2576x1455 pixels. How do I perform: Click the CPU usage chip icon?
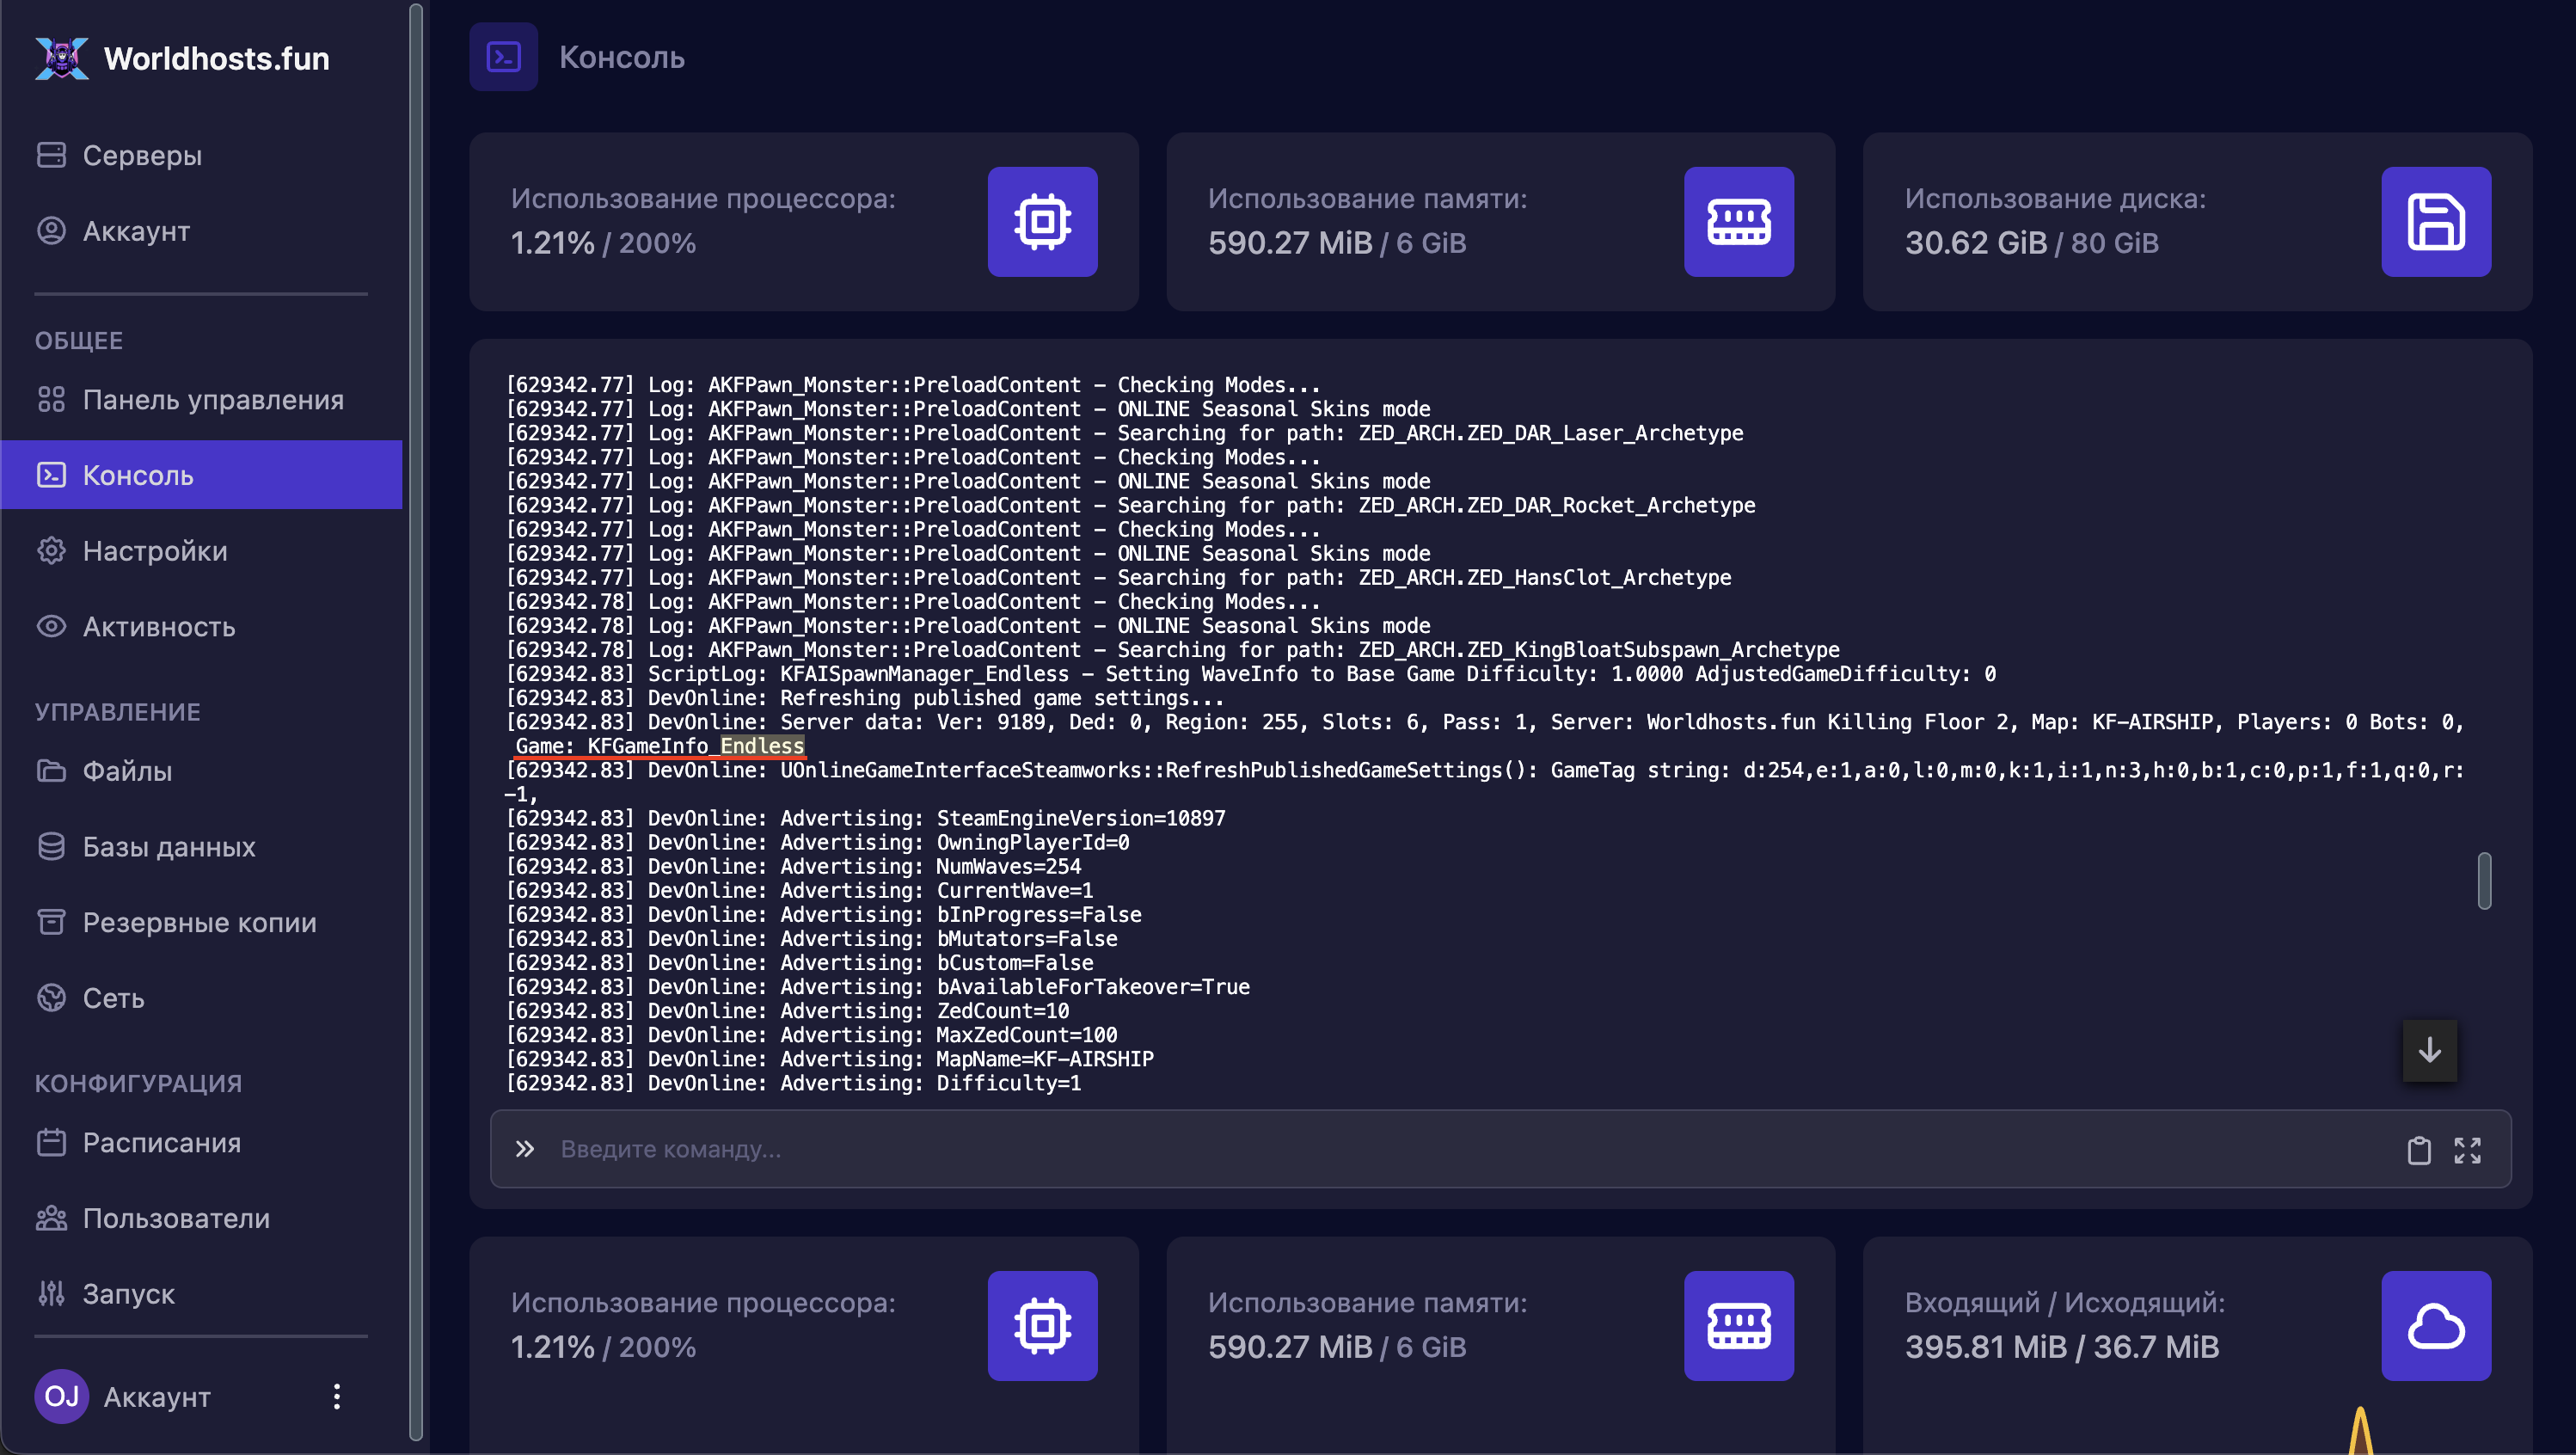coord(1042,222)
